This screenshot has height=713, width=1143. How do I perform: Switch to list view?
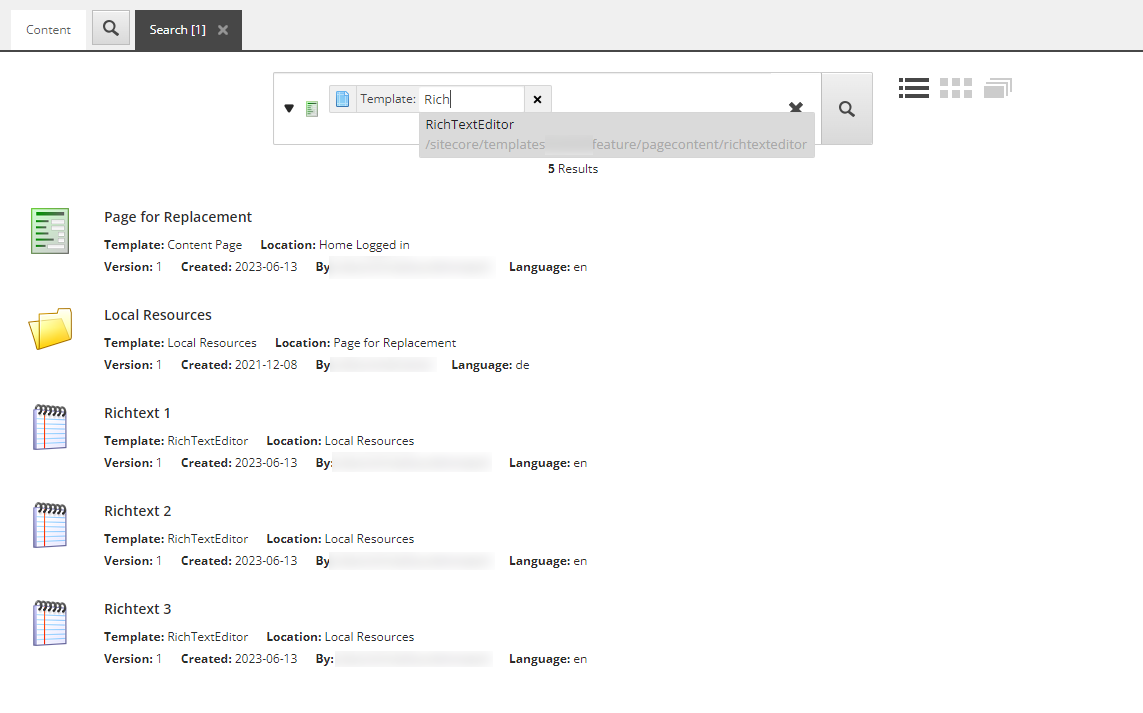click(x=914, y=88)
